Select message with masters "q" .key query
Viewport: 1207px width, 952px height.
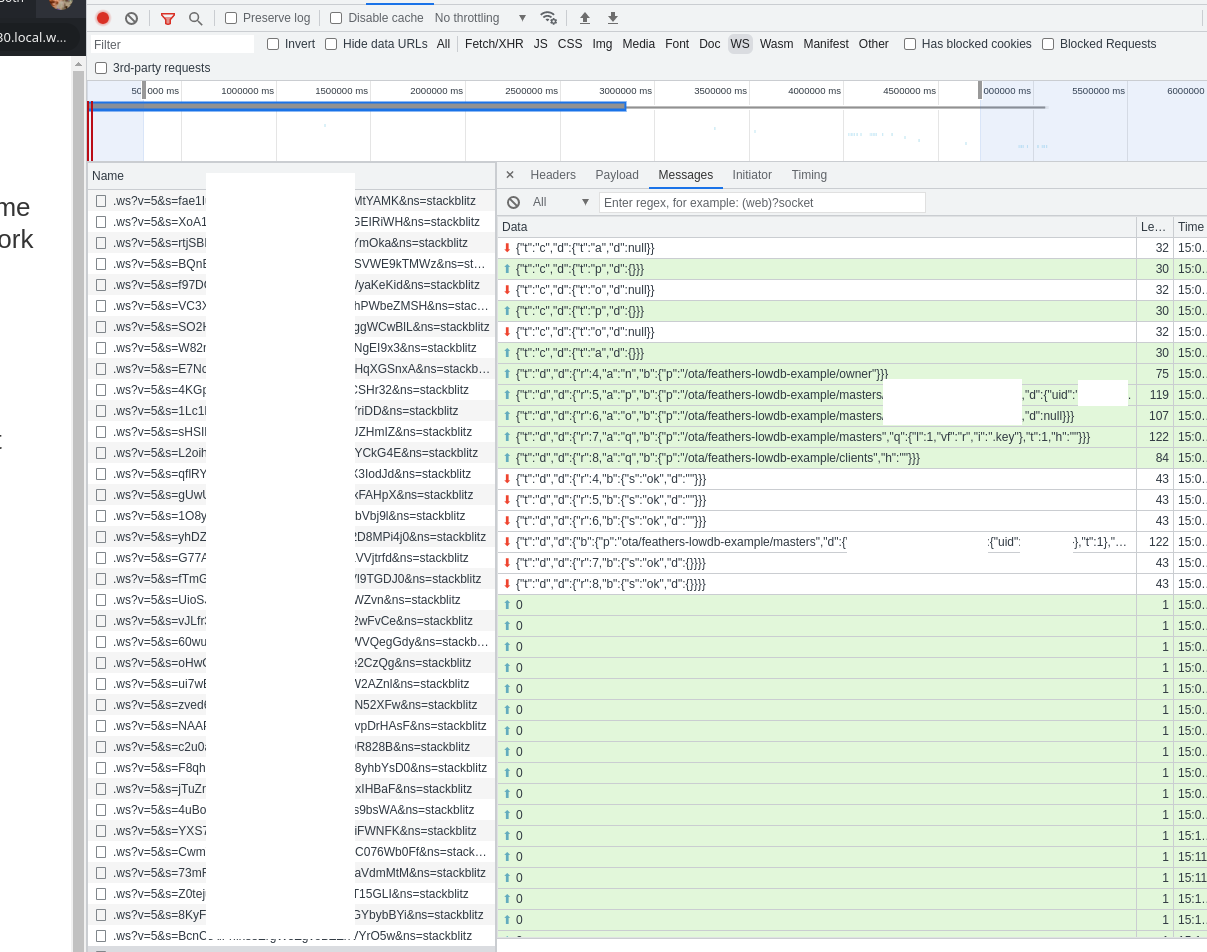816,437
